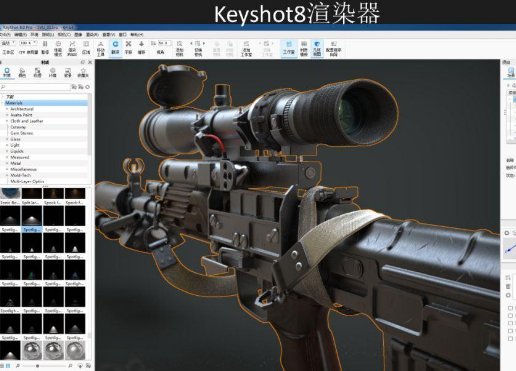Pick the chrome sphere material thumbnail
Screen dimensions: 516x371
pos(32,350)
